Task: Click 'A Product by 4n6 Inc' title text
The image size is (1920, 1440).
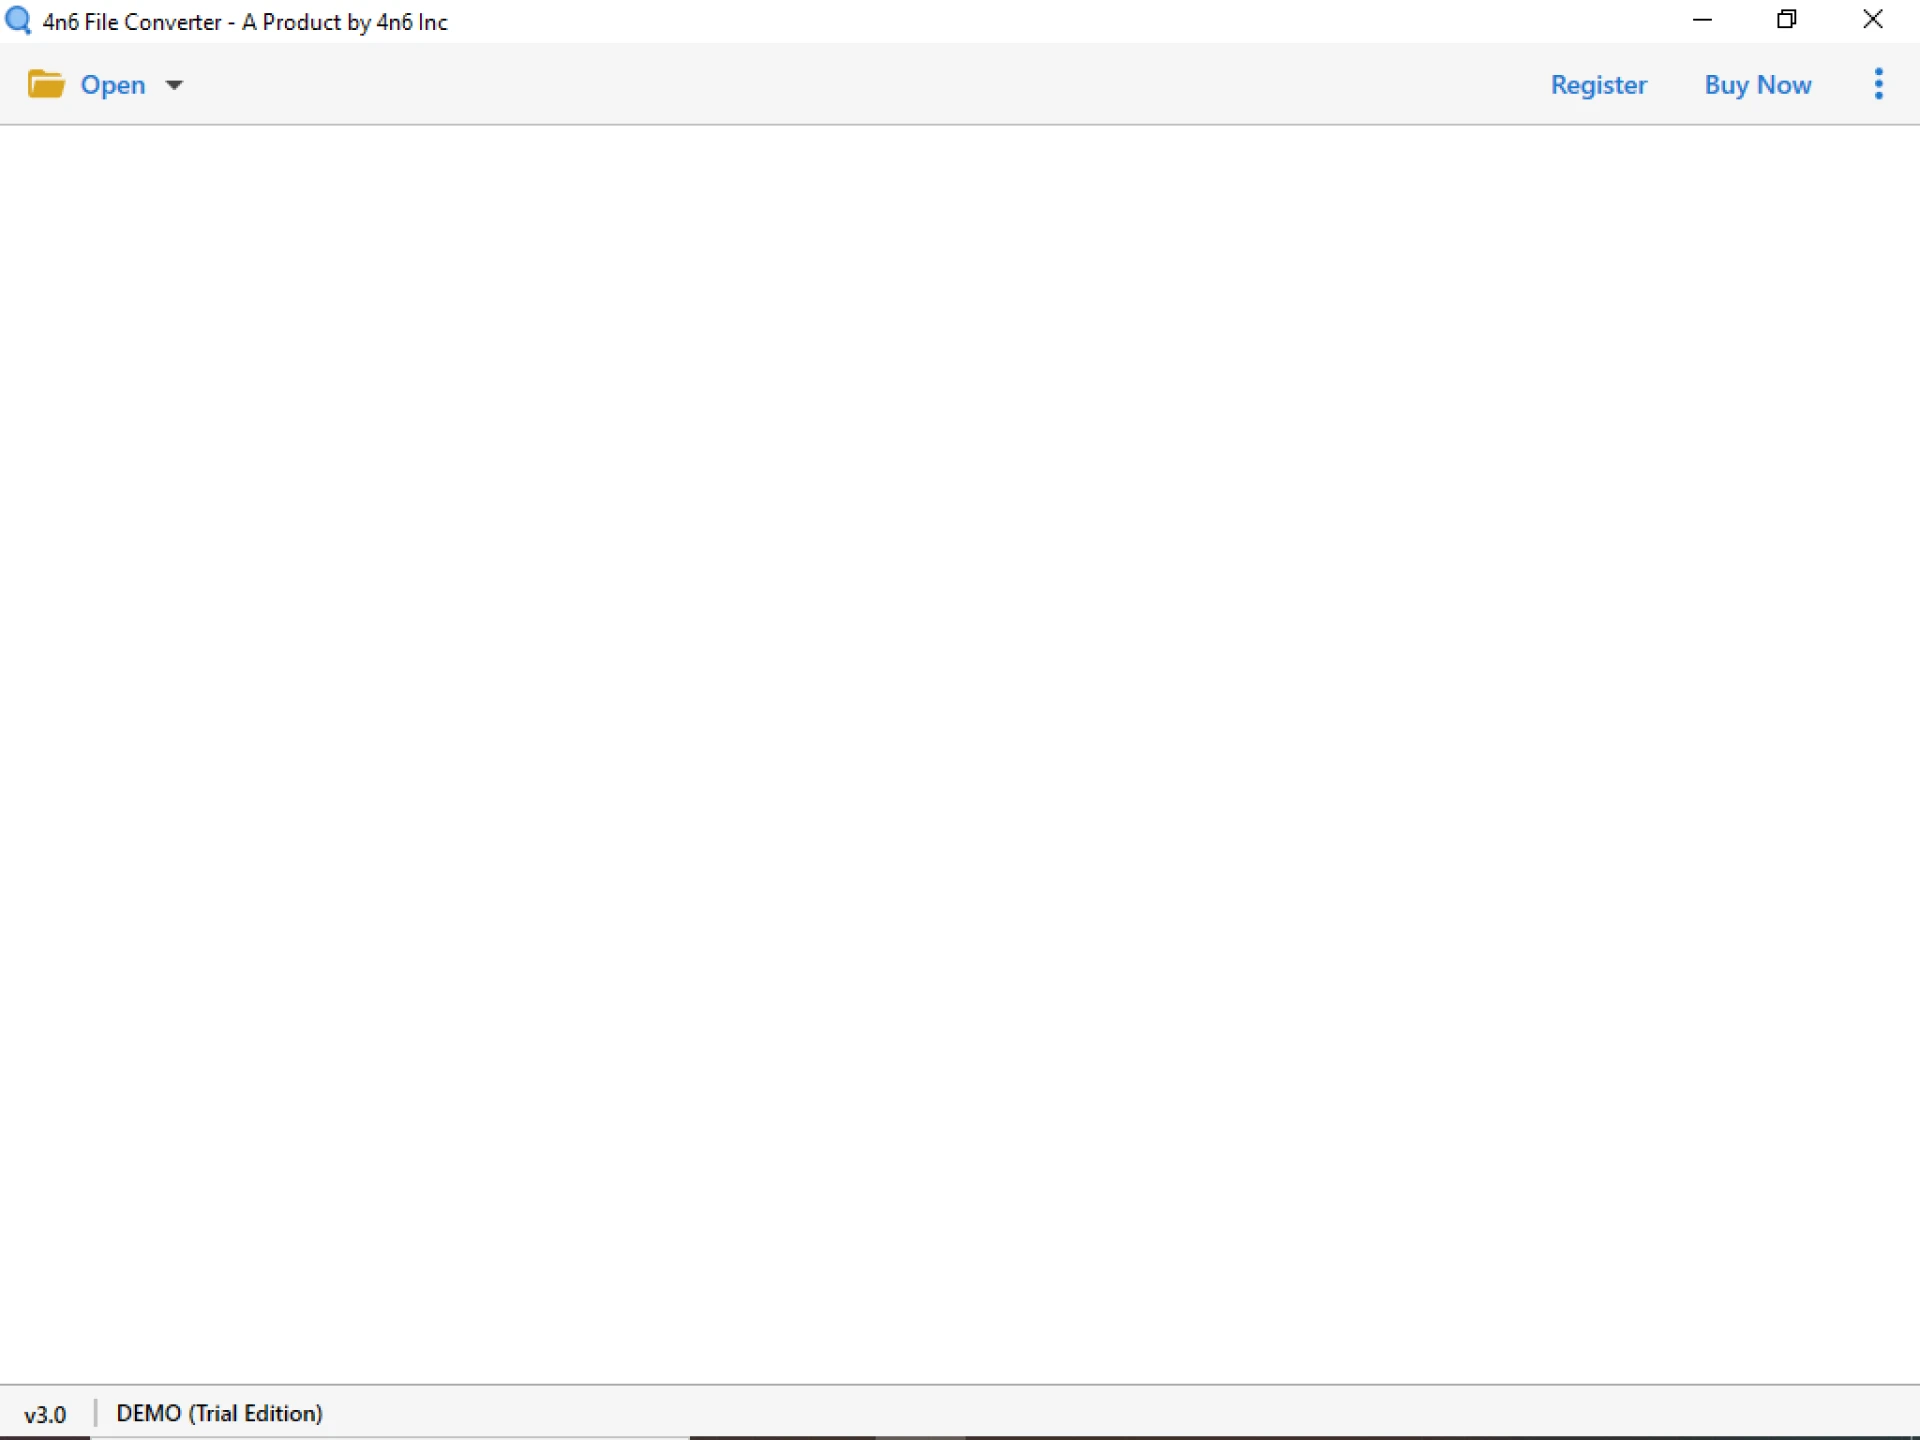Action: point(344,22)
